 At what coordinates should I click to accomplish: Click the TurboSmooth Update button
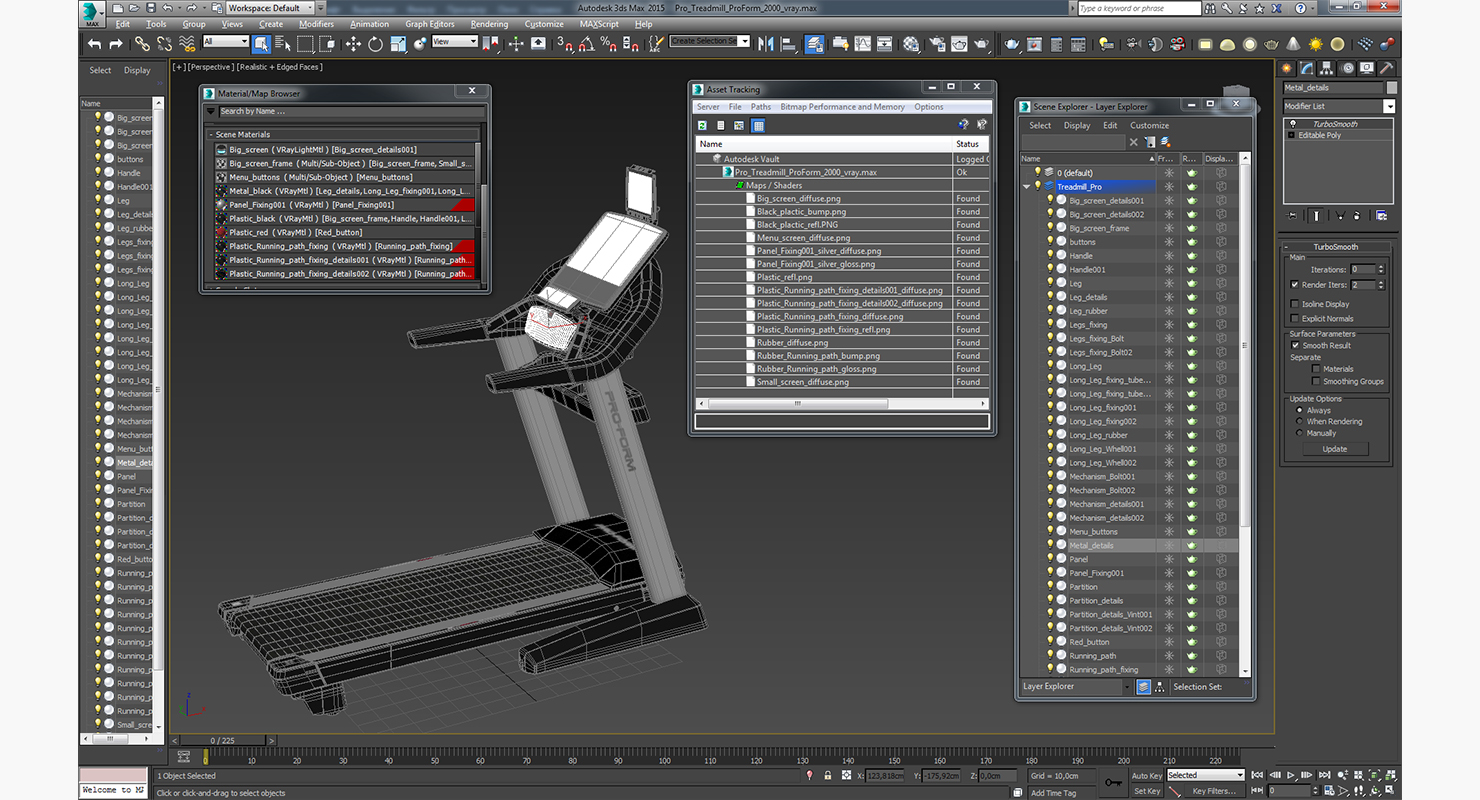(1335, 449)
